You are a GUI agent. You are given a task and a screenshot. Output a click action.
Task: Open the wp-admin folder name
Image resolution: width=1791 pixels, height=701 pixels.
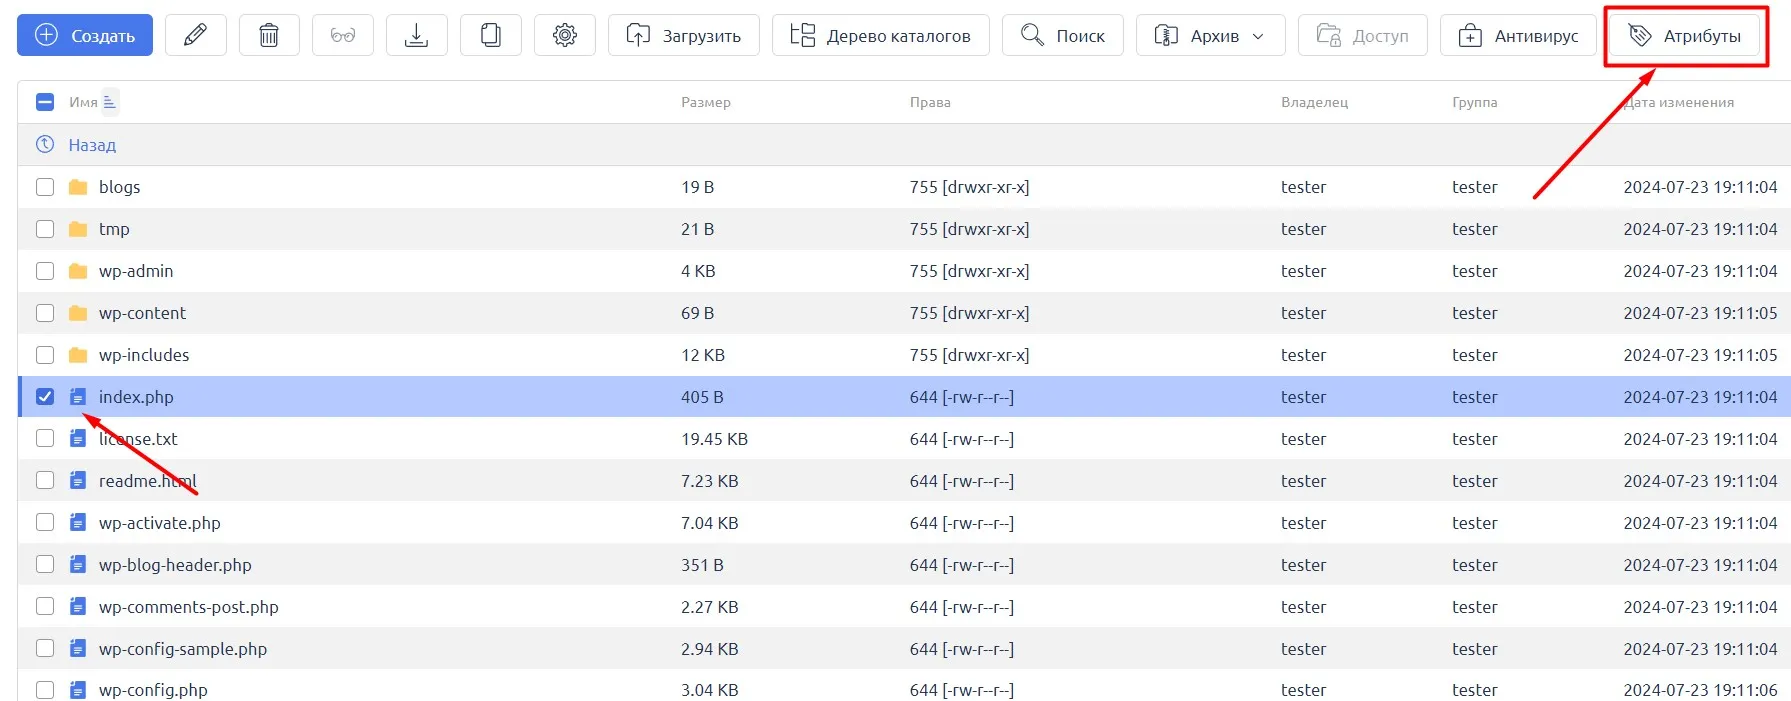pyautogui.click(x=136, y=271)
